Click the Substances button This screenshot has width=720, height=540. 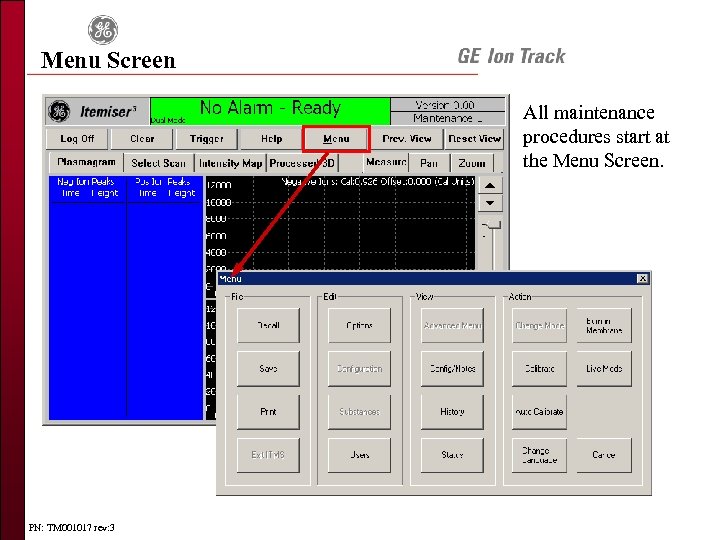pos(359,411)
